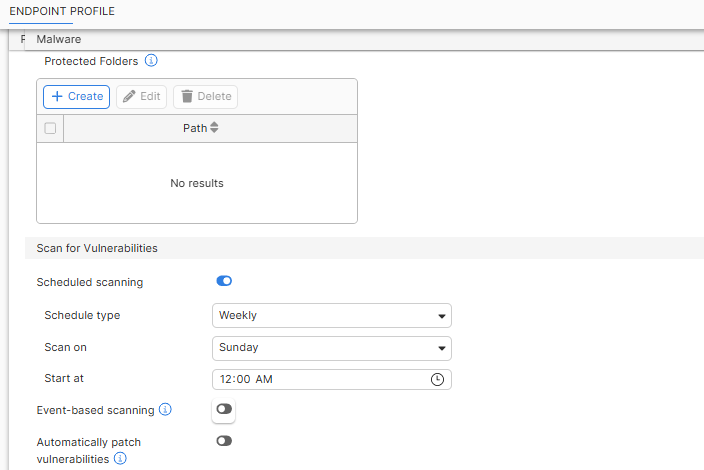Click the No results table area
704x470 pixels.
(197, 183)
